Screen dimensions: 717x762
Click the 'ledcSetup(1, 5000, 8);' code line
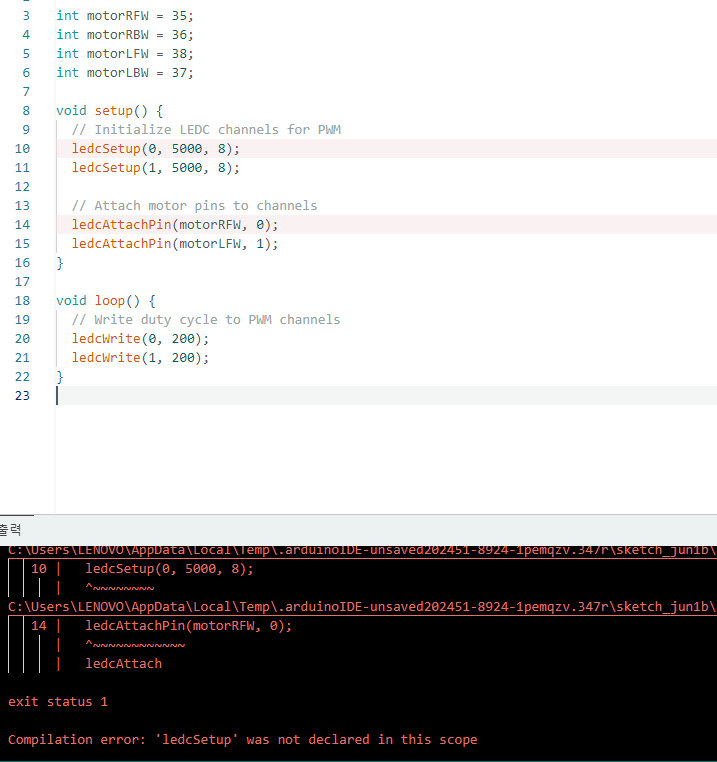coord(156,168)
